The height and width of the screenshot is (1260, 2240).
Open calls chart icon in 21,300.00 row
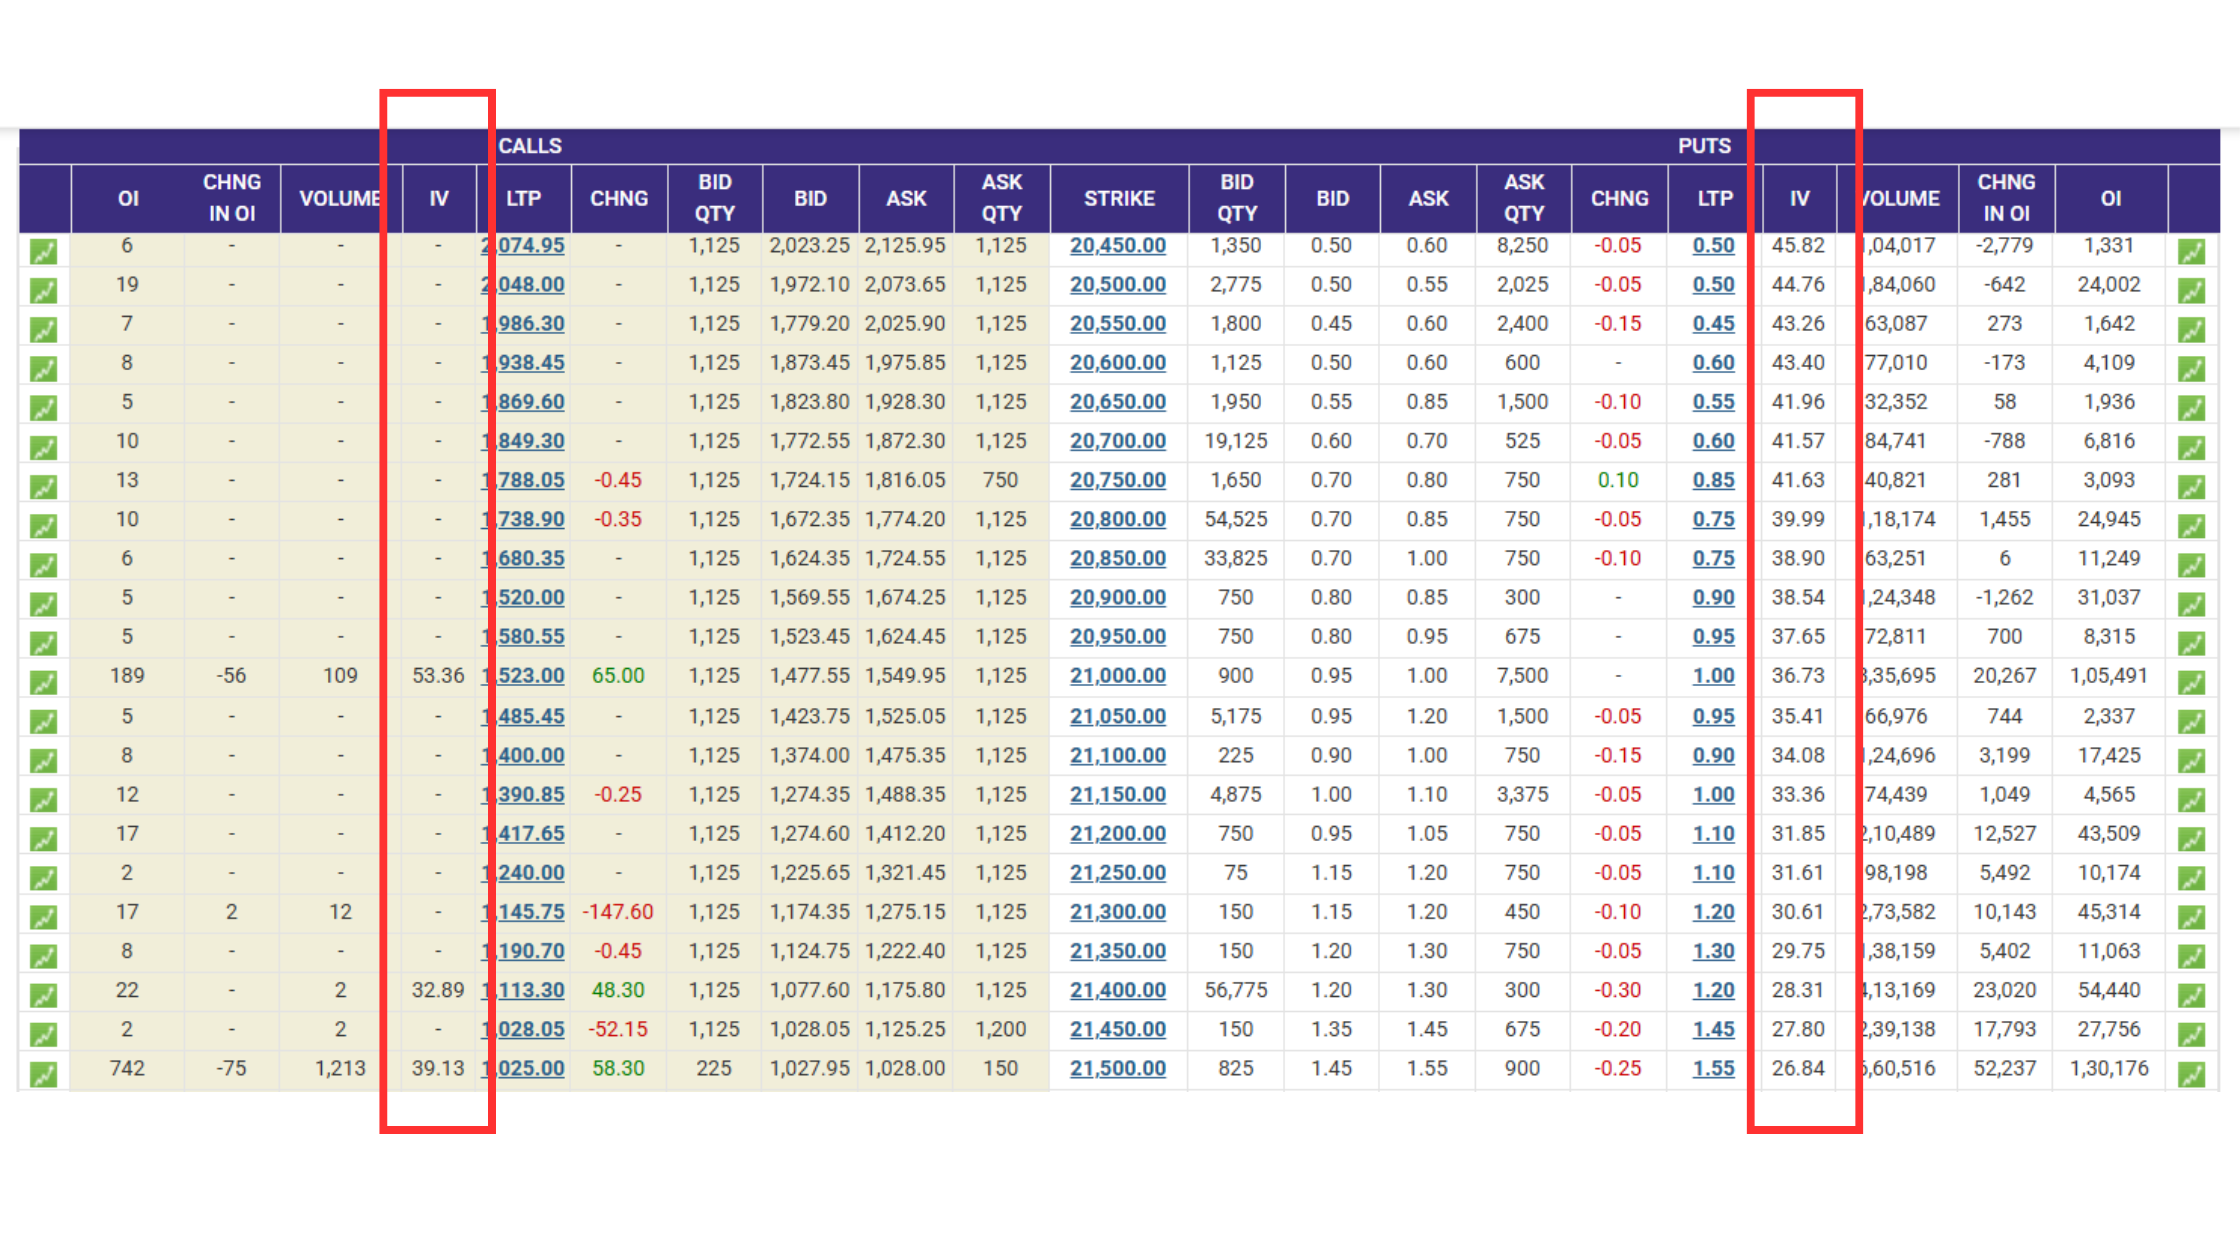pos(43,917)
